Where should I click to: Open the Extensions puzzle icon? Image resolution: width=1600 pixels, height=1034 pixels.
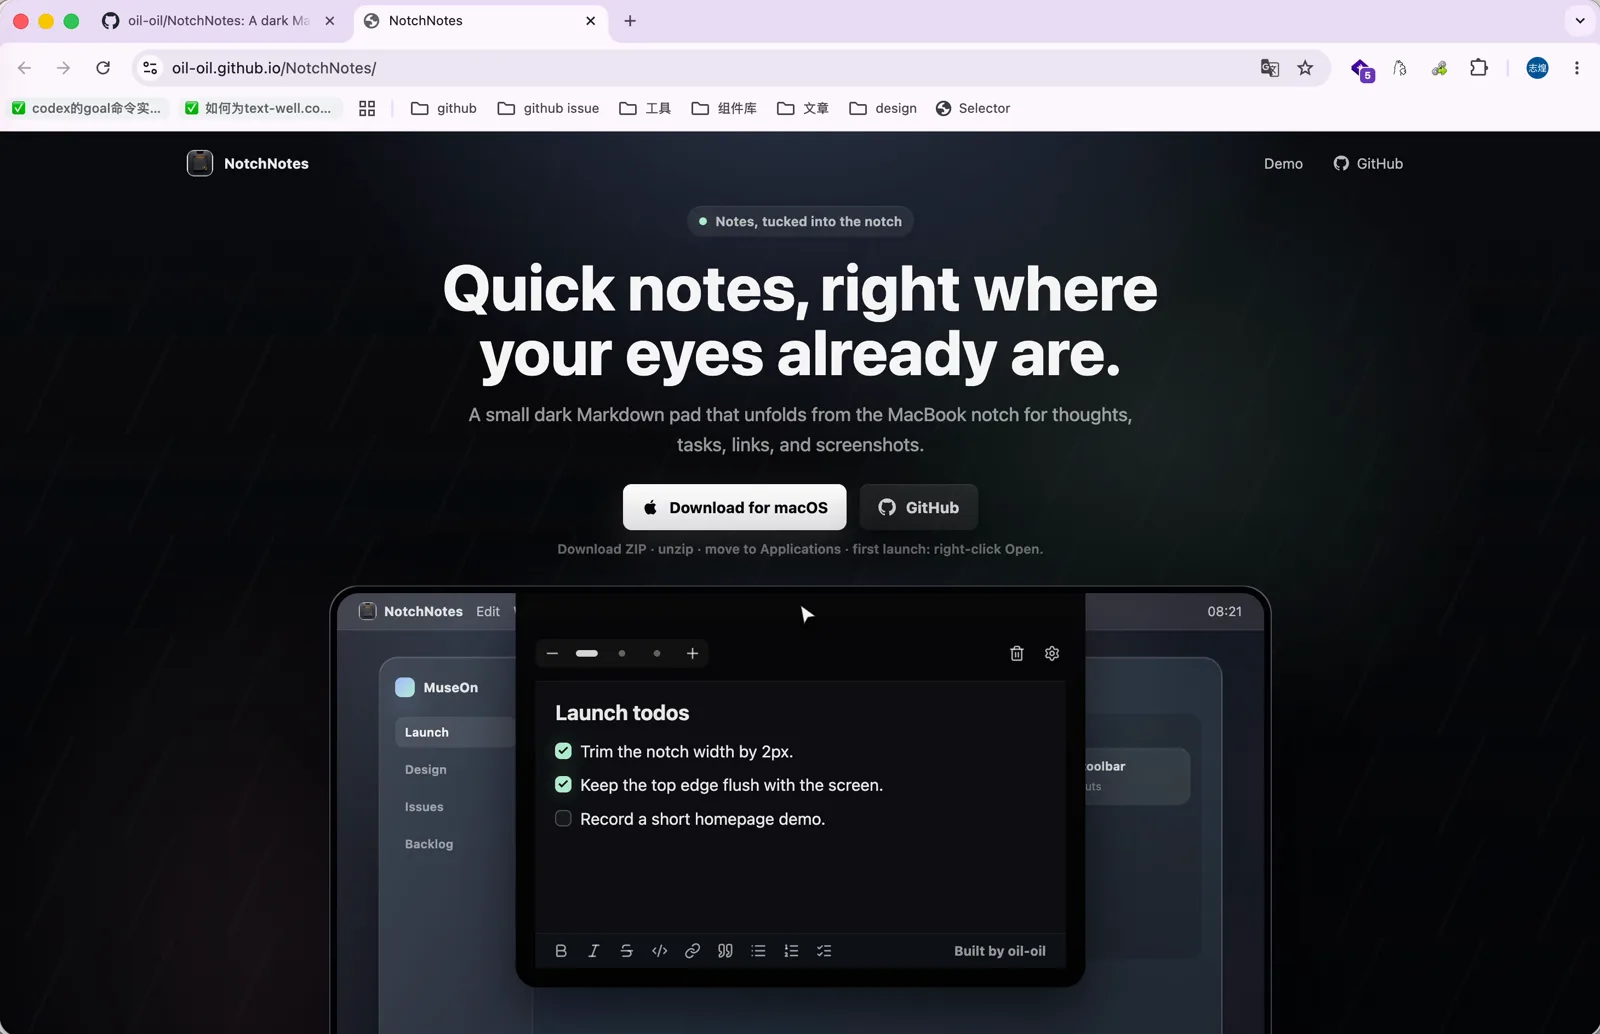click(x=1479, y=68)
